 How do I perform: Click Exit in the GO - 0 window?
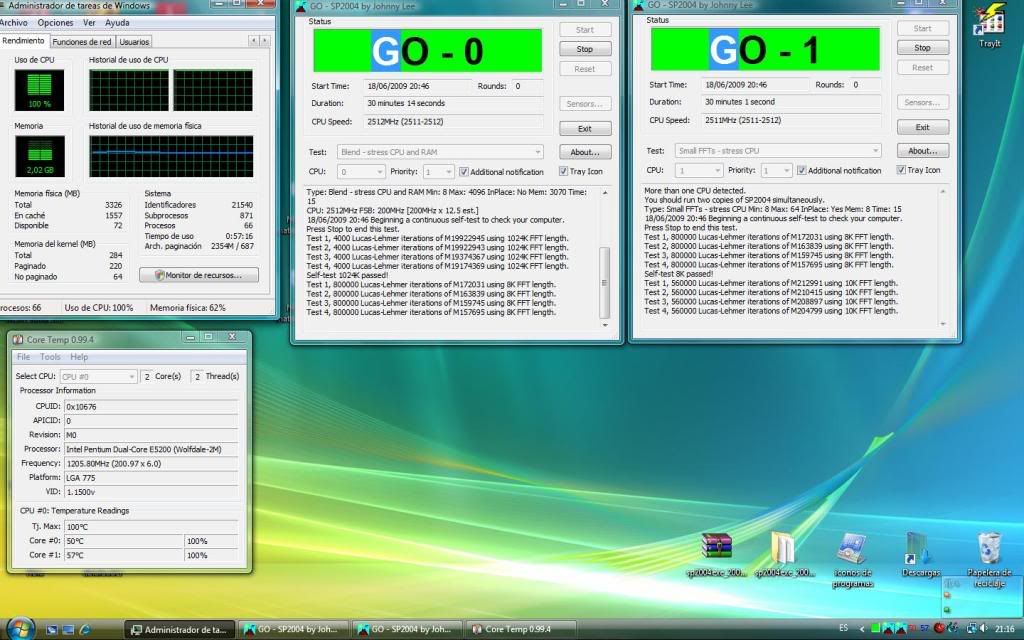[585, 129]
